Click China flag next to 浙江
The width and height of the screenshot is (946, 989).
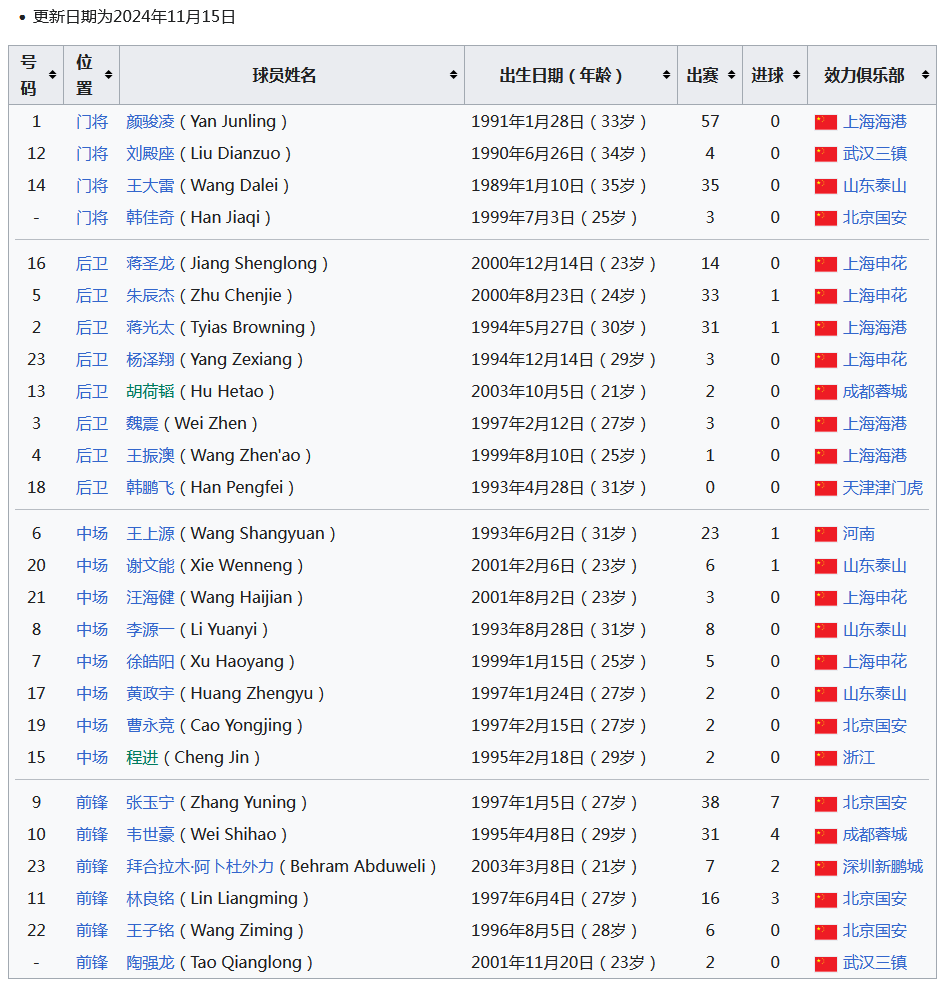826,758
